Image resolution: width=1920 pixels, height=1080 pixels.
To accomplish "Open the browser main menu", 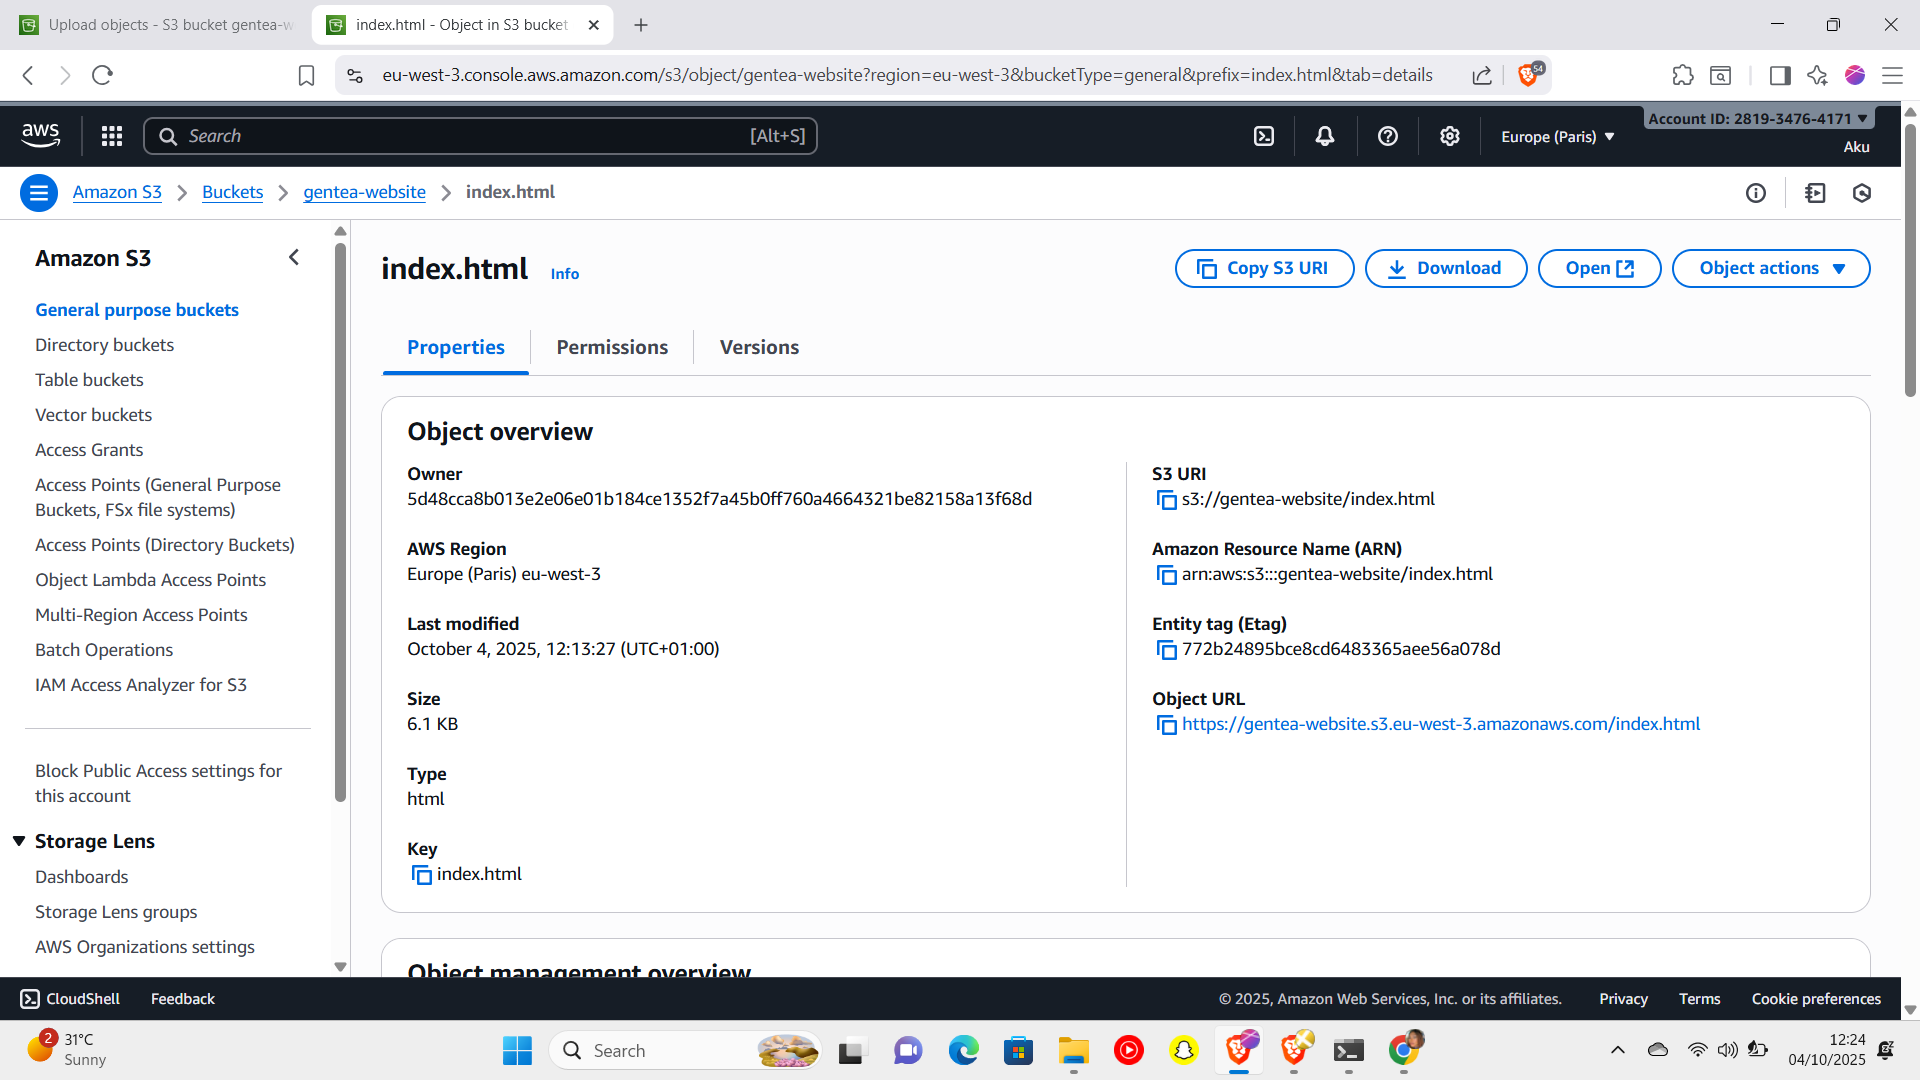I will (1892, 75).
